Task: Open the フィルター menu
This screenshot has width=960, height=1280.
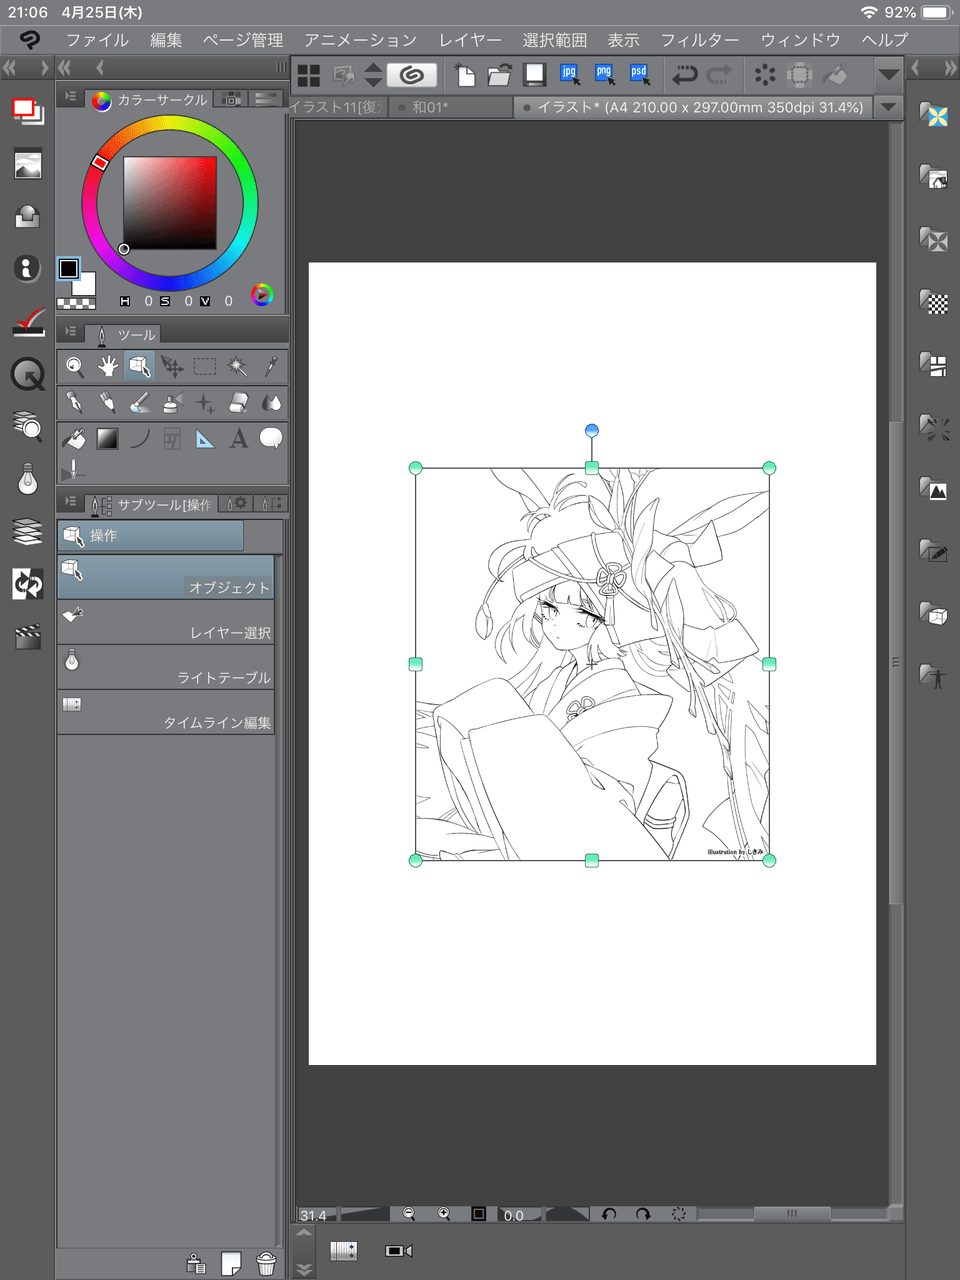Action: 699,40
